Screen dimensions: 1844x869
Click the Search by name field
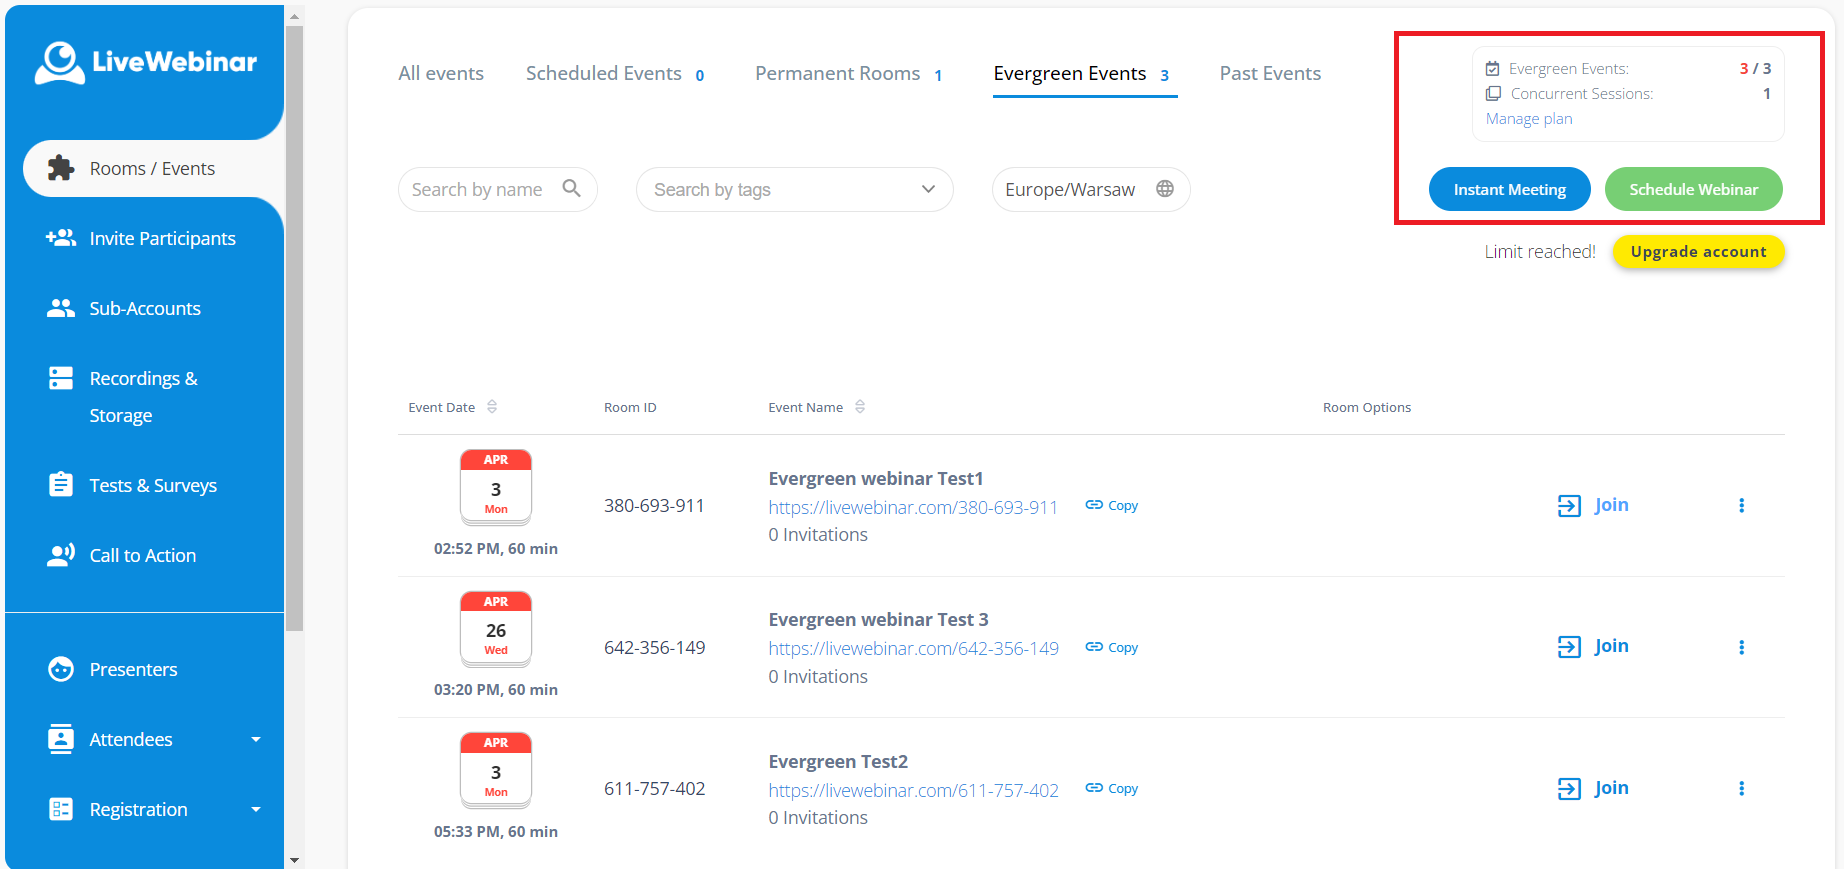click(x=478, y=190)
